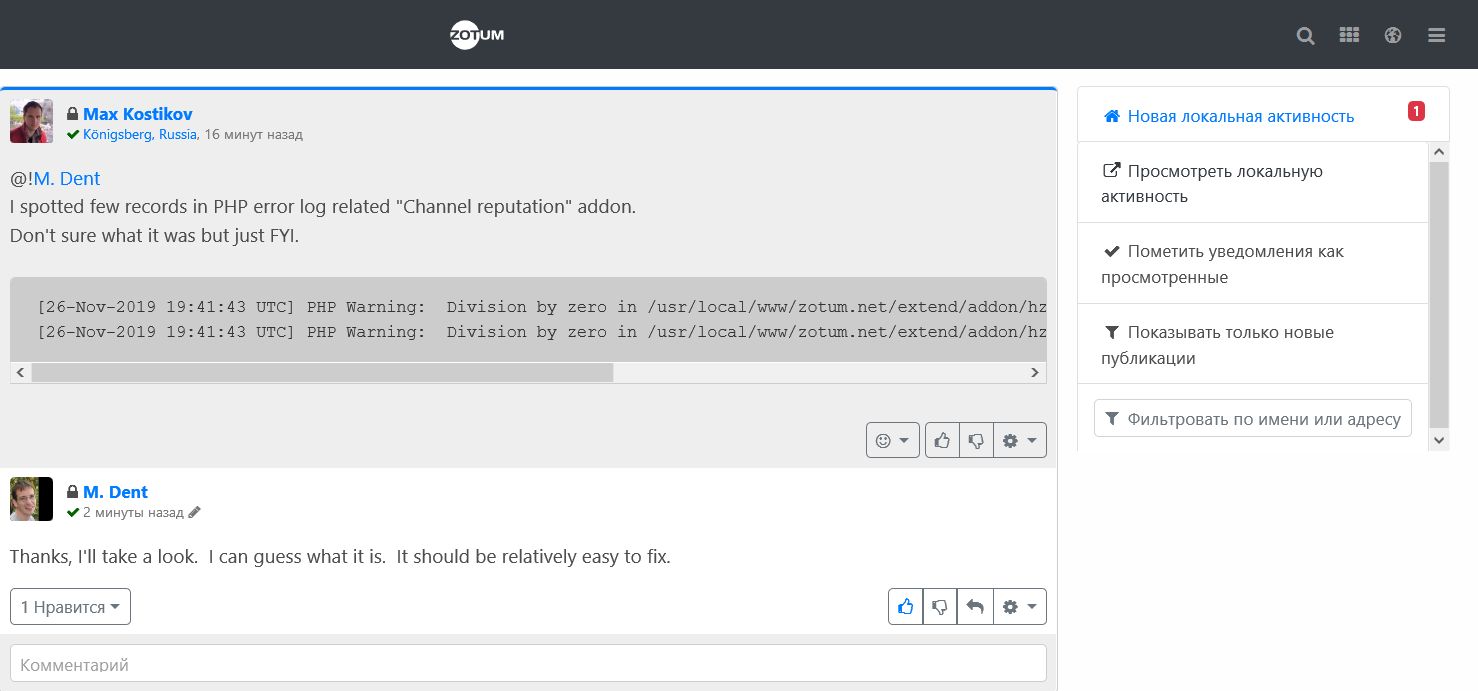Click the "Комментарий" comment input field

(x=528, y=664)
